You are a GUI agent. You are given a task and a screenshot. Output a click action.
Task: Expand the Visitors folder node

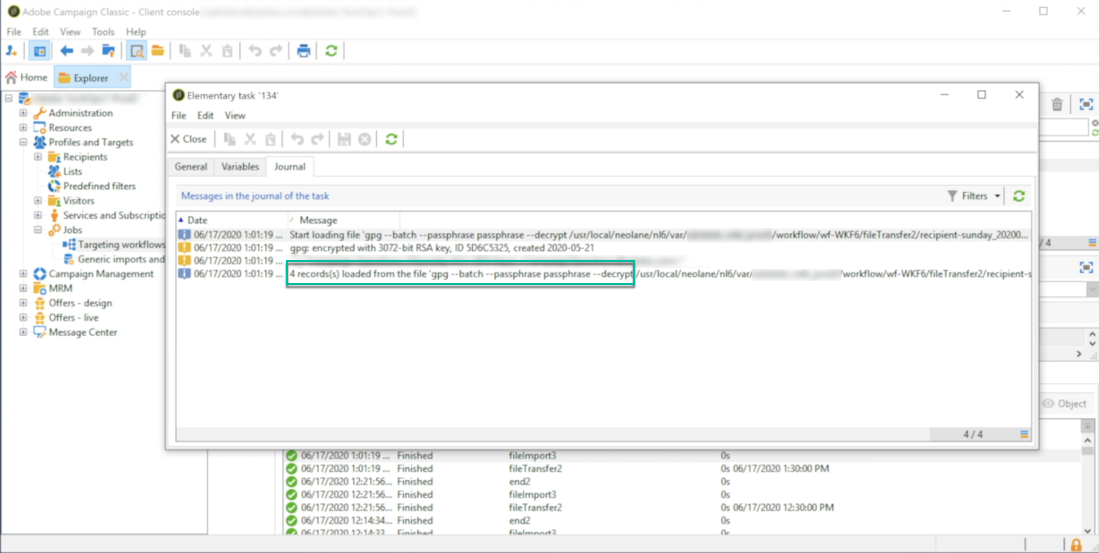click(38, 200)
